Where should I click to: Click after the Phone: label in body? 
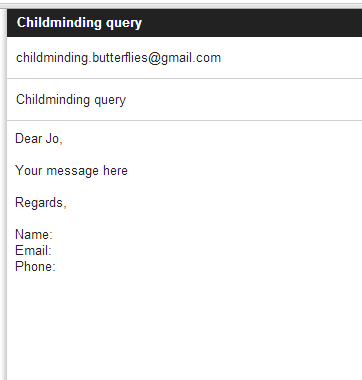pos(58,266)
